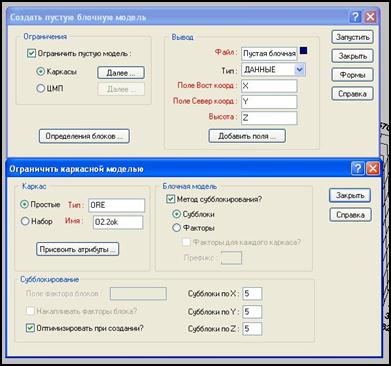Click Справка button in upper dialog

point(352,94)
